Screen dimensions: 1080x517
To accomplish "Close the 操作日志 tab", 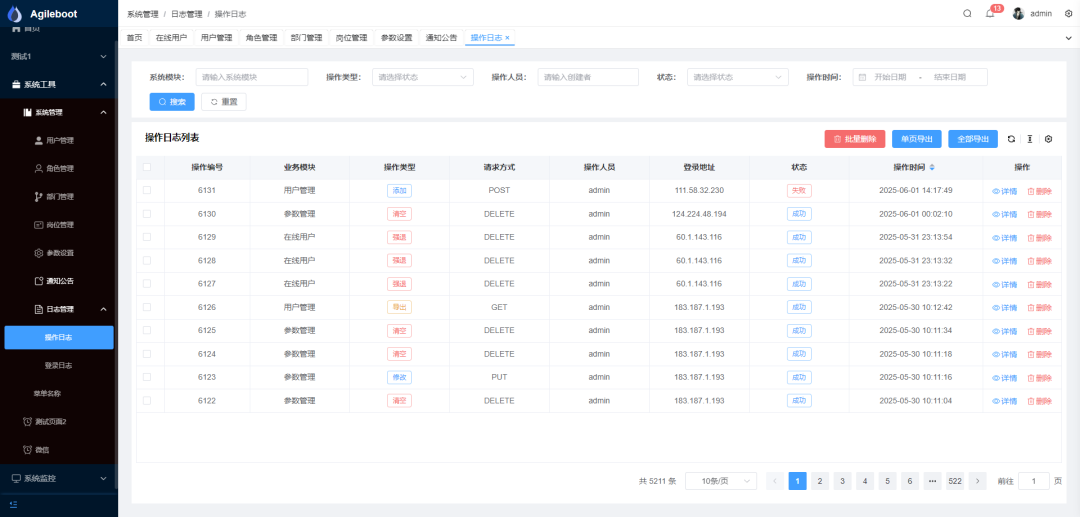I will pos(507,38).
